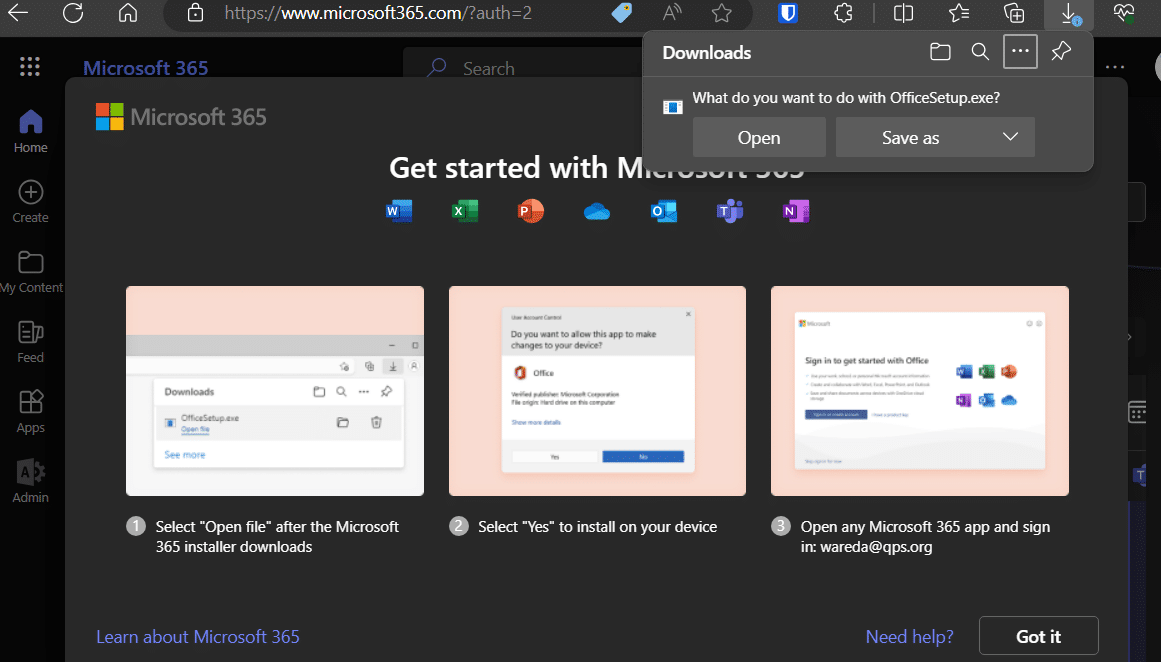Open the Need help? link
The image size is (1161, 662).
pyautogui.click(x=909, y=637)
